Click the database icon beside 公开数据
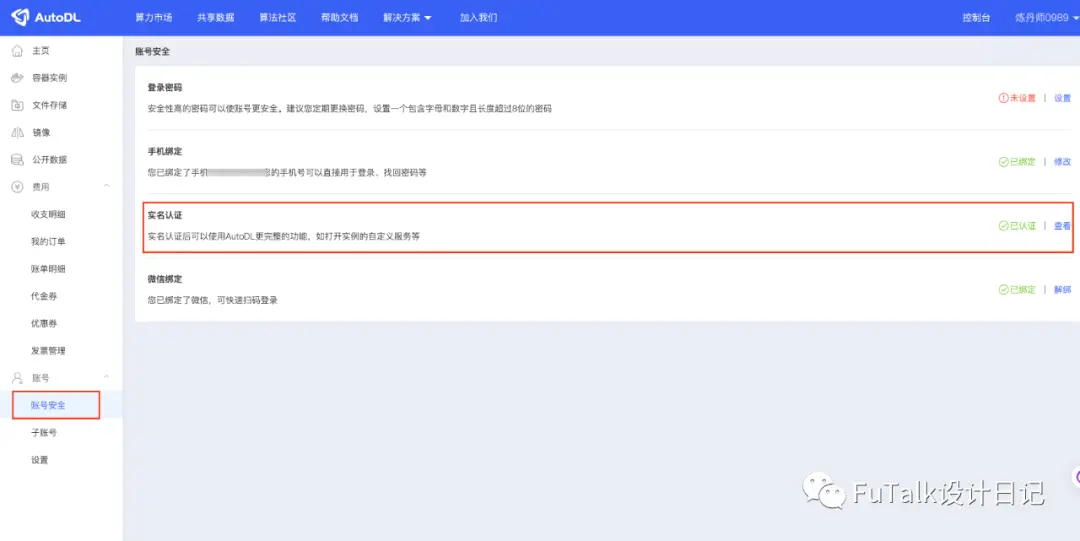Image resolution: width=1080 pixels, height=541 pixels. 17,160
